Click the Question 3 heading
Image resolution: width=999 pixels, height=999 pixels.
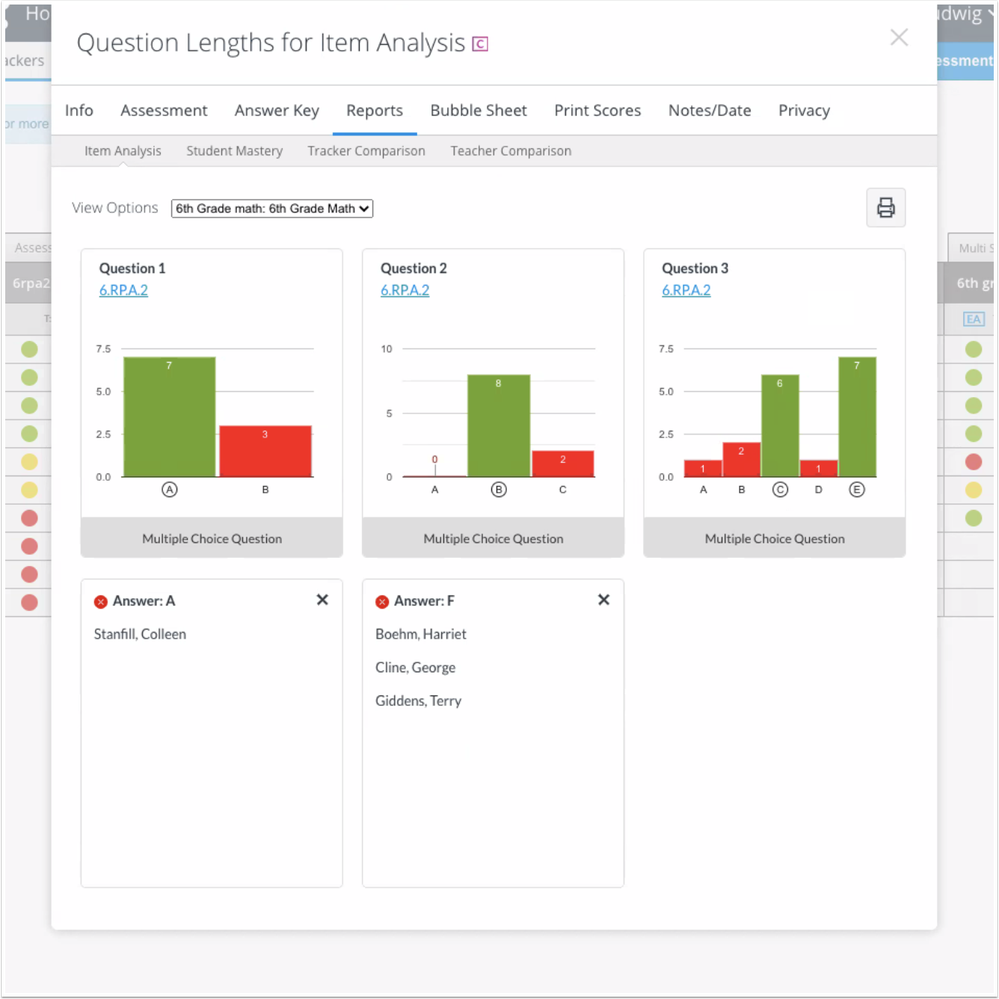pos(695,268)
